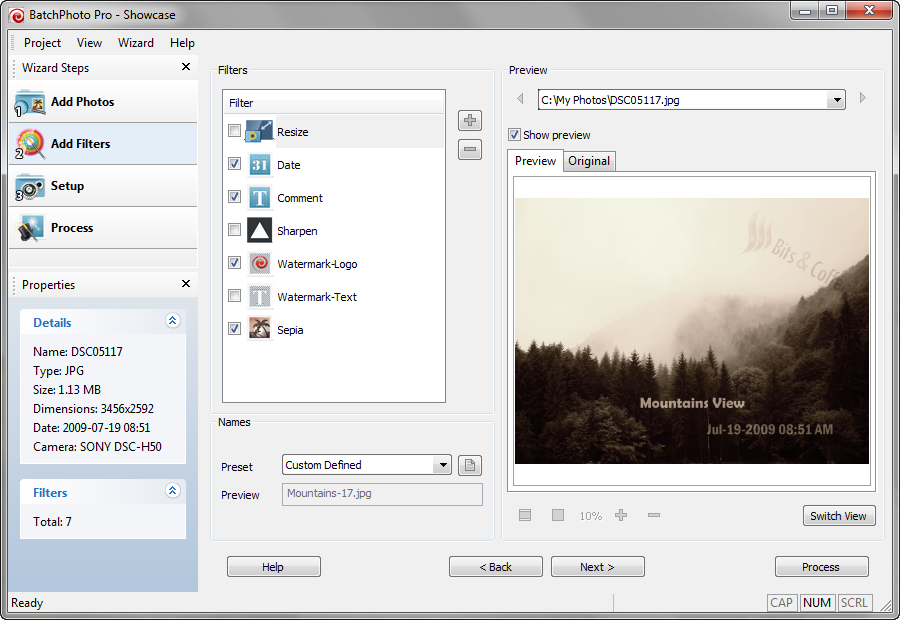
Task: Select the Preview tab
Action: tap(535, 161)
